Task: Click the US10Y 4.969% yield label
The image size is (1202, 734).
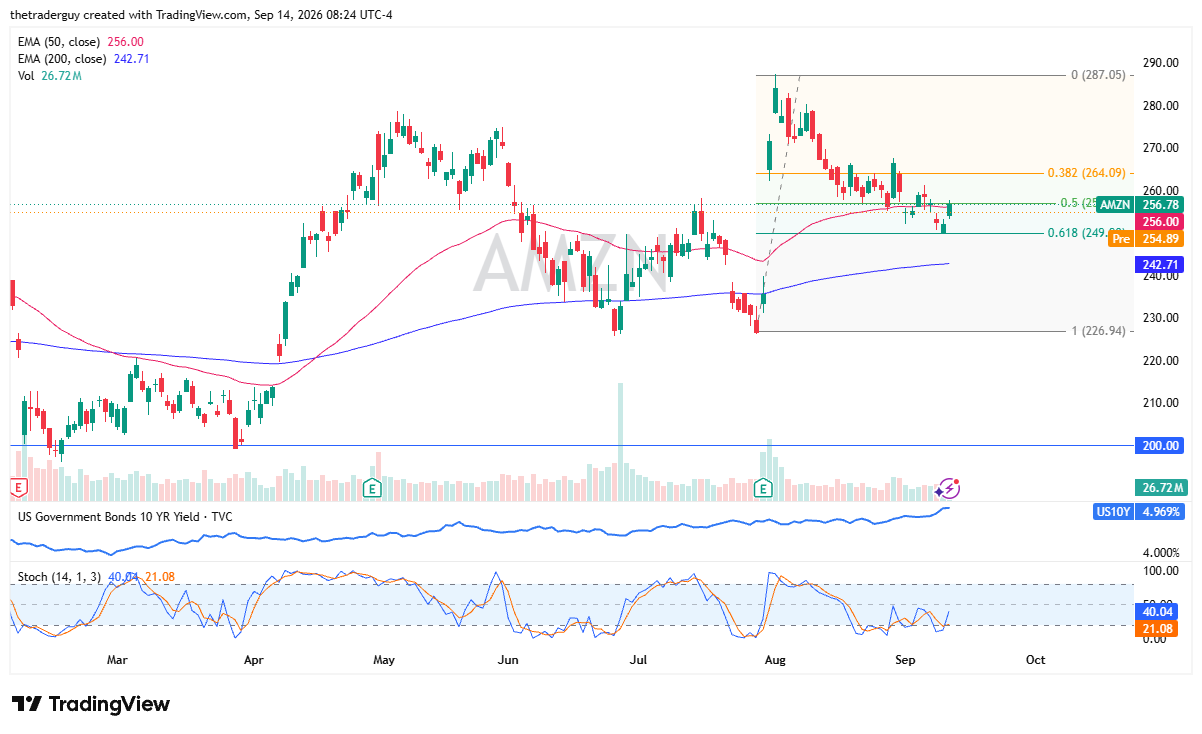Action: (1140, 512)
